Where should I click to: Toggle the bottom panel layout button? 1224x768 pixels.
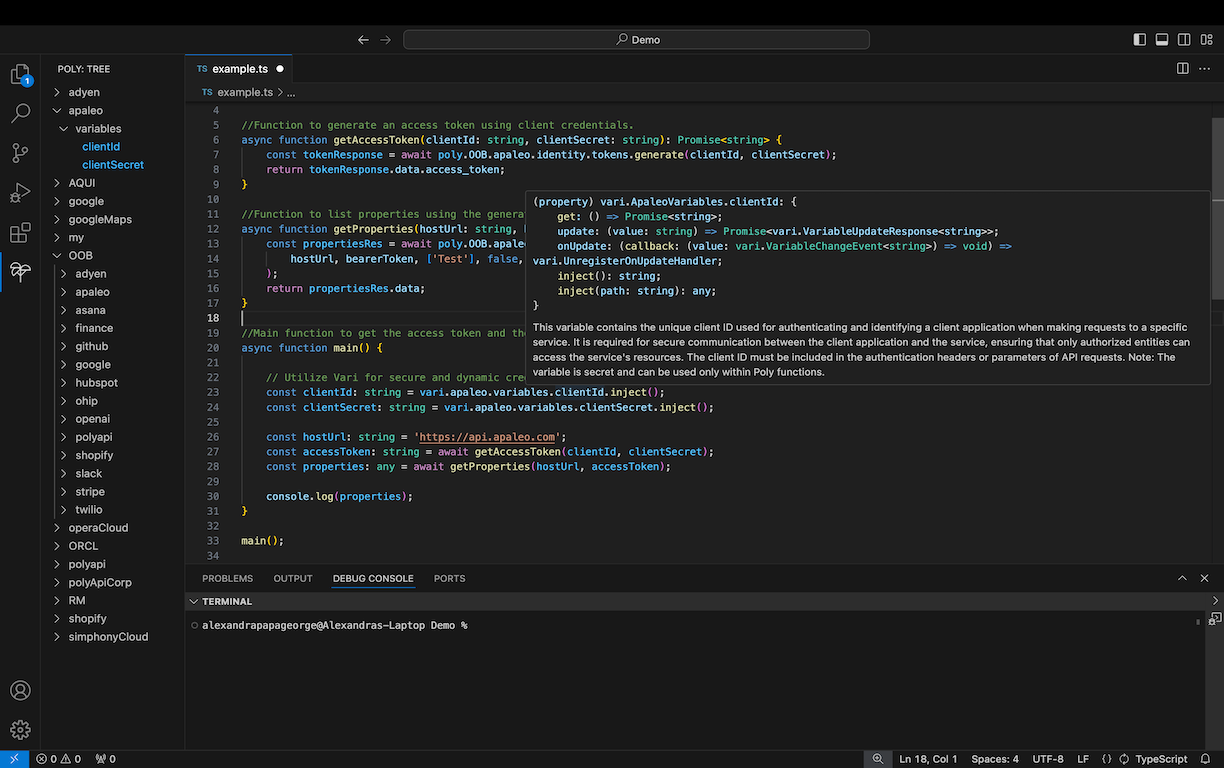click(1162, 40)
